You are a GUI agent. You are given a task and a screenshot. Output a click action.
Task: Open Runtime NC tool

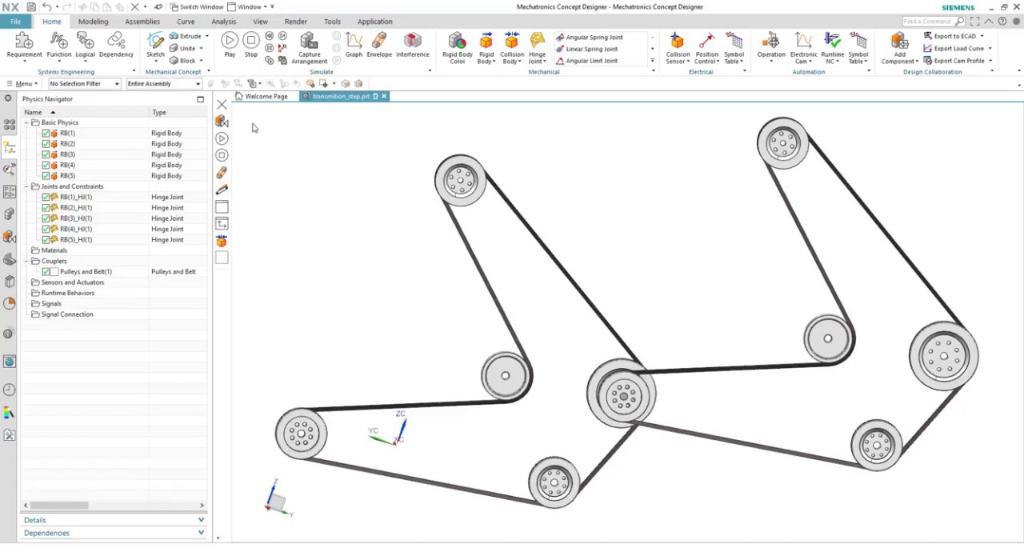(832, 48)
